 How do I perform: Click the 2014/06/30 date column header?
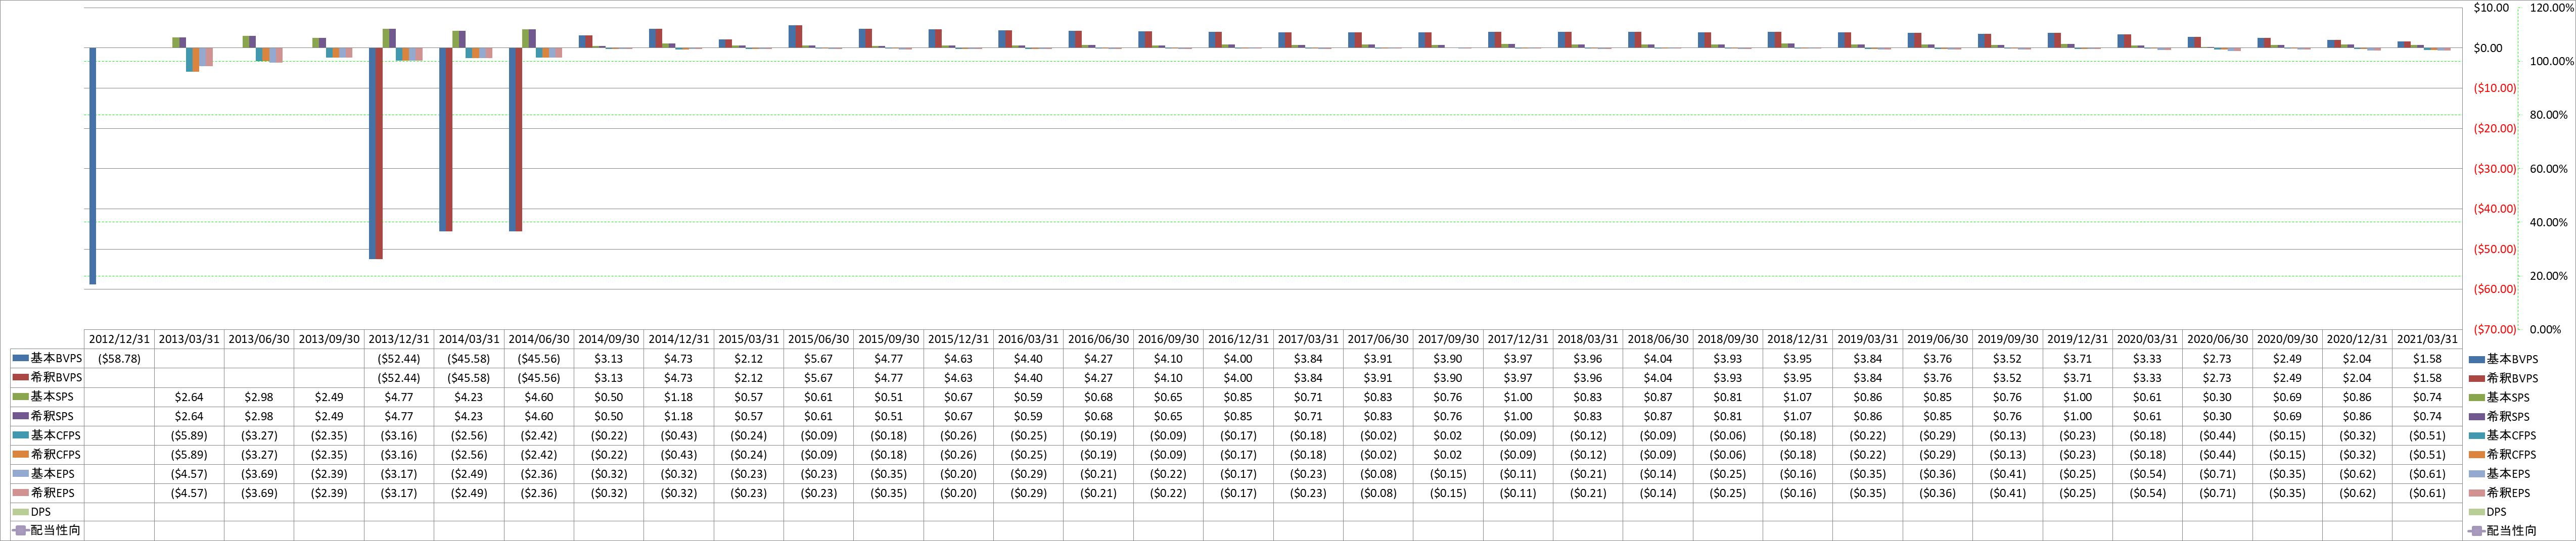539,339
